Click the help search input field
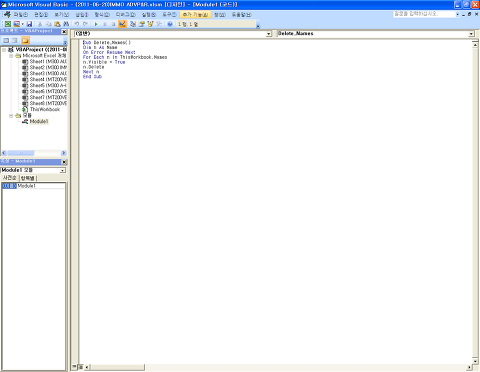480x372 pixels. point(424,14)
